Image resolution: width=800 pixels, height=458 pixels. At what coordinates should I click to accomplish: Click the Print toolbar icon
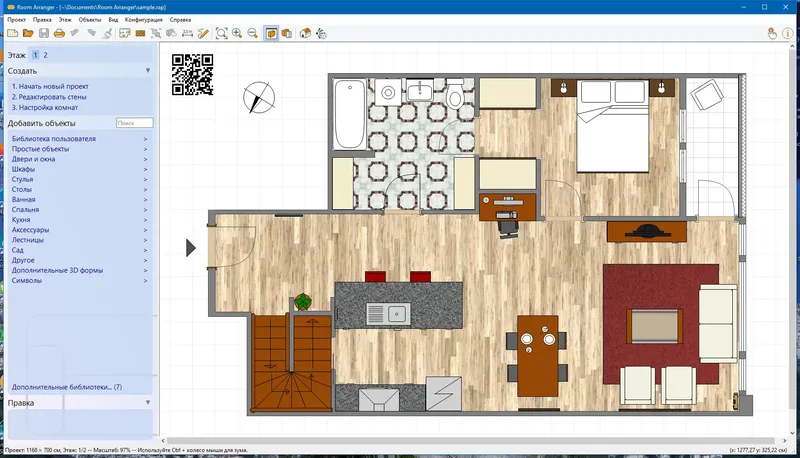coord(59,34)
